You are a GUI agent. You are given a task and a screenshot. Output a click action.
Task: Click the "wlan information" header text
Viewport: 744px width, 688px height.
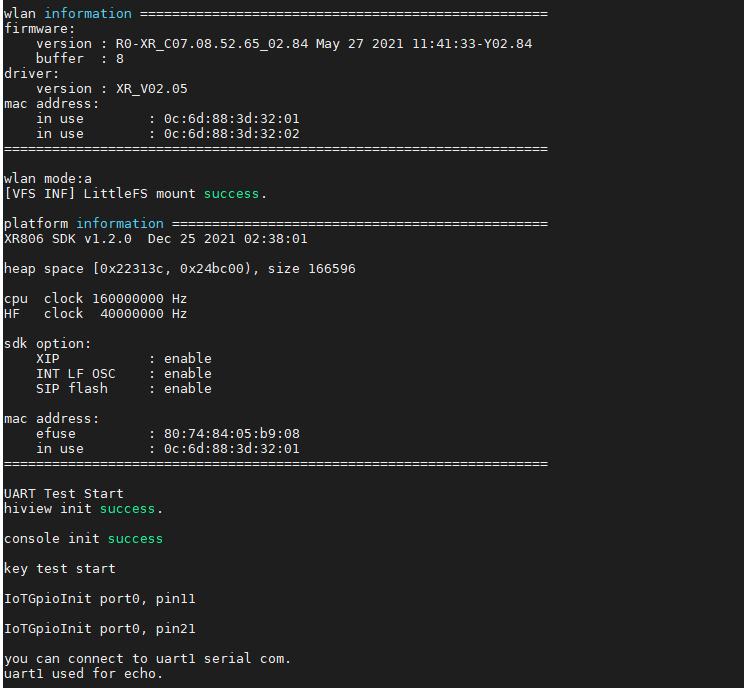coord(67,14)
